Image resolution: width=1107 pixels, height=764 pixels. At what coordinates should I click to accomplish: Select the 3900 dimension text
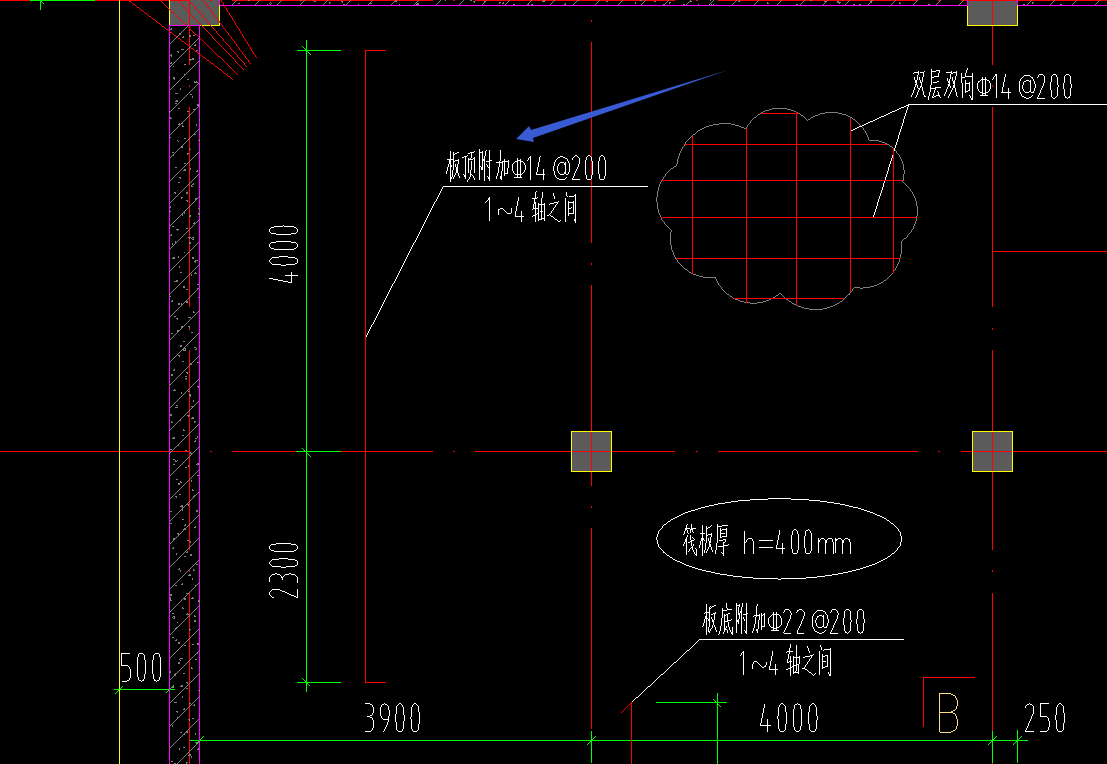tap(393, 718)
